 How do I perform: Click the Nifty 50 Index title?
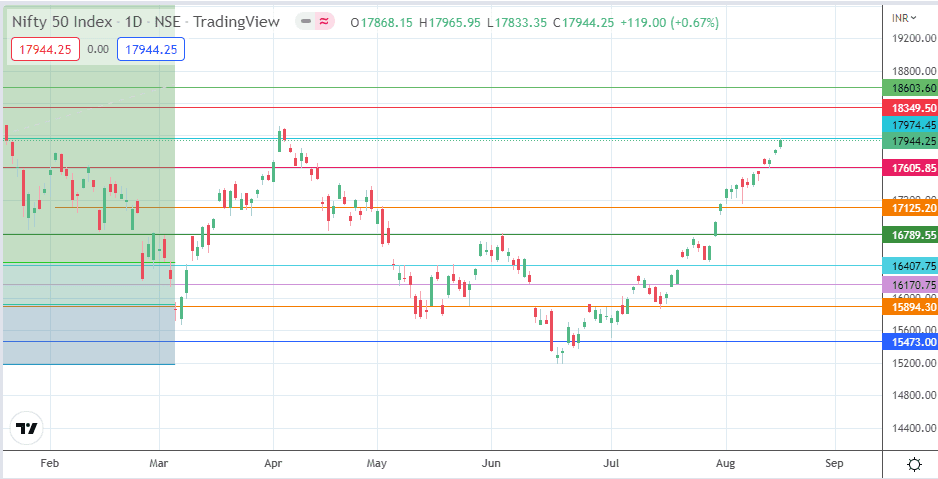(63, 22)
